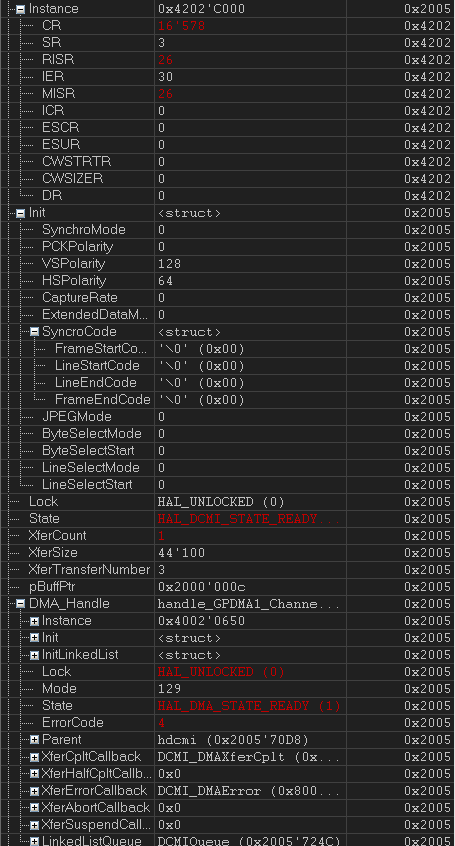The width and height of the screenshot is (455, 846).
Task: Expand DMA_Handle Instance 0x4002'0650
Action: [x=34, y=621]
